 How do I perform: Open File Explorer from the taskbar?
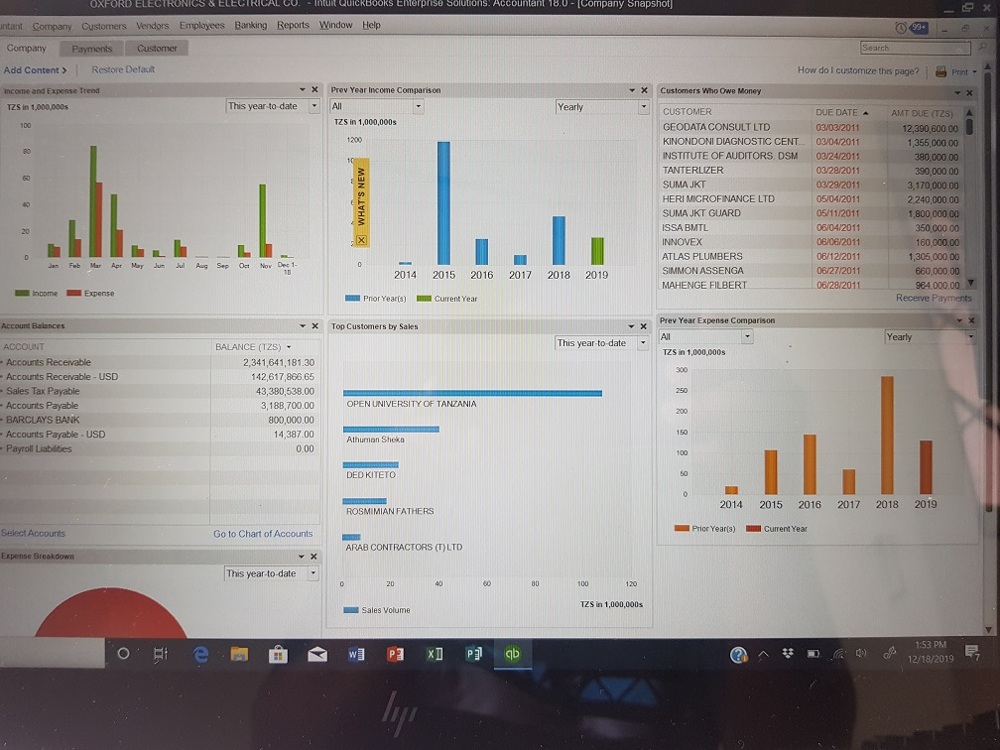pyautogui.click(x=239, y=654)
